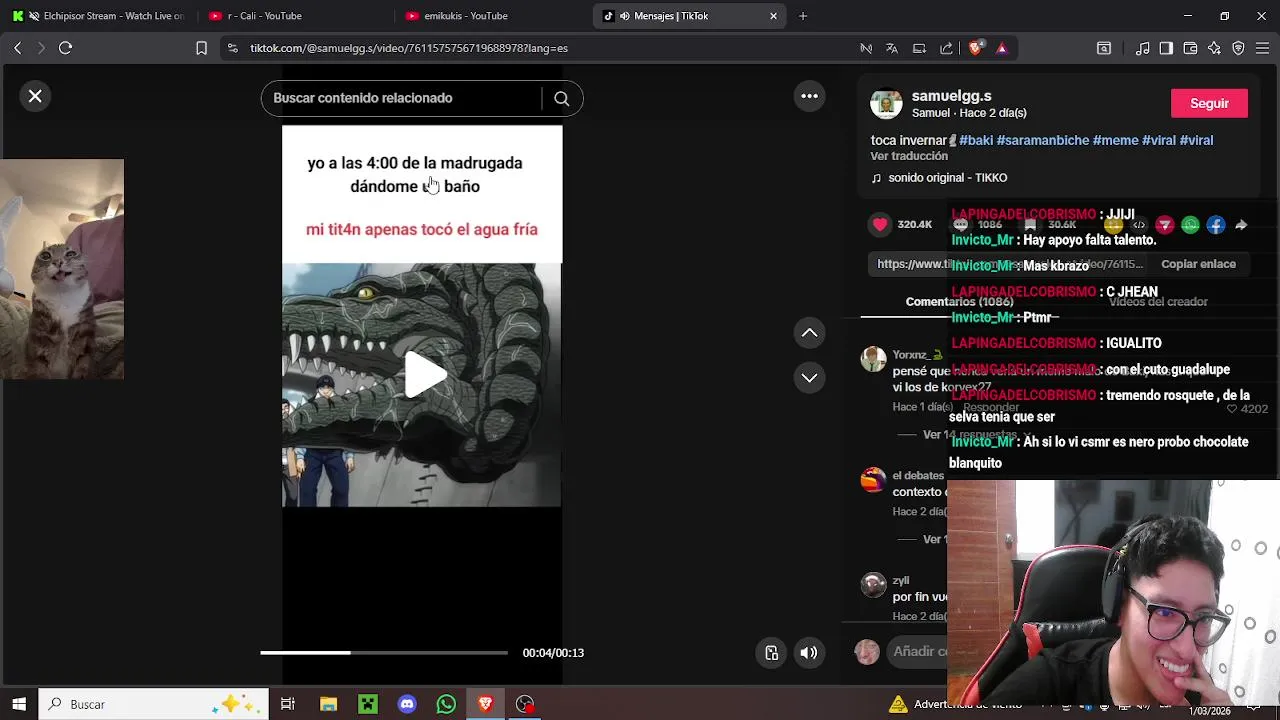Open Windows Start menu
Image resolution: width=1280 pixels, height=720 pixels.
(x=18, y=704)
